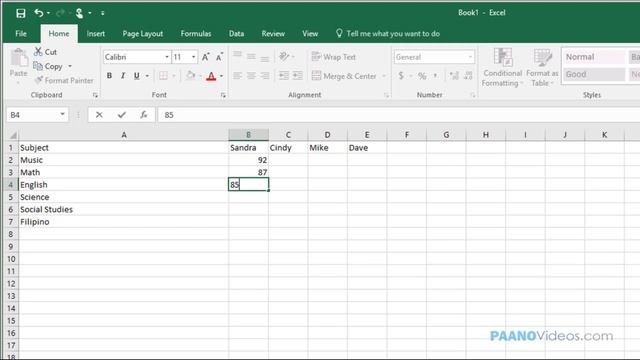Screen dimensions: 640x360
Task: Click Merge & Center
Action: (x=344, y=76)
